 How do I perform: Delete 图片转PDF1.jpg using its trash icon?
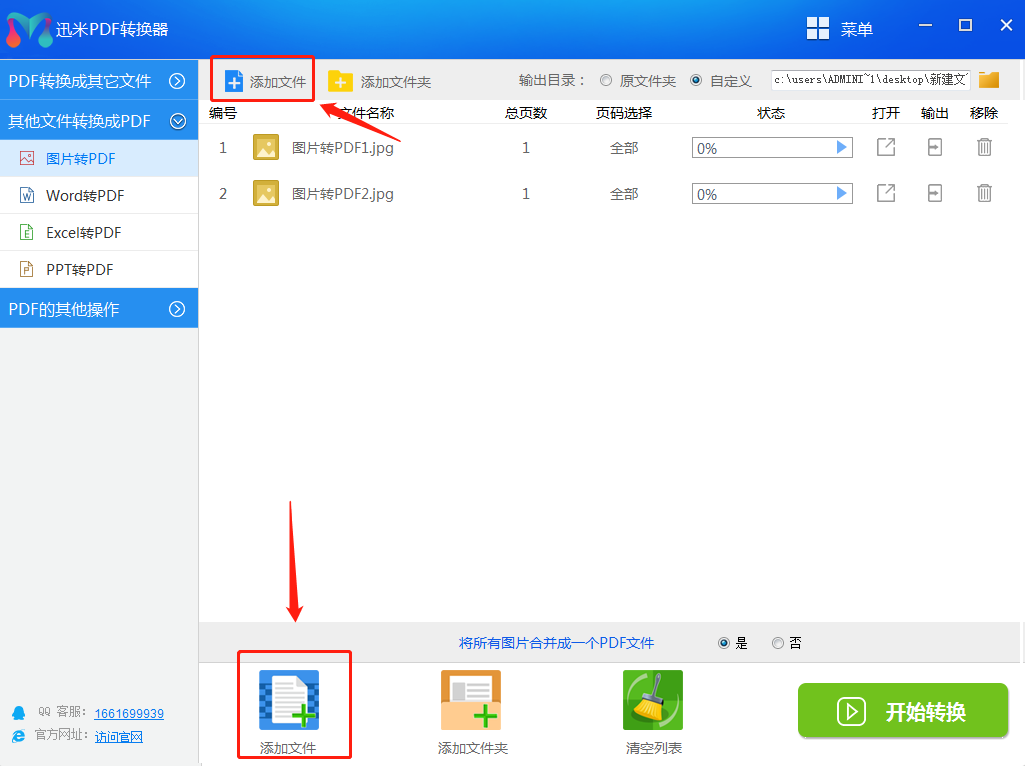coord(984,148)
